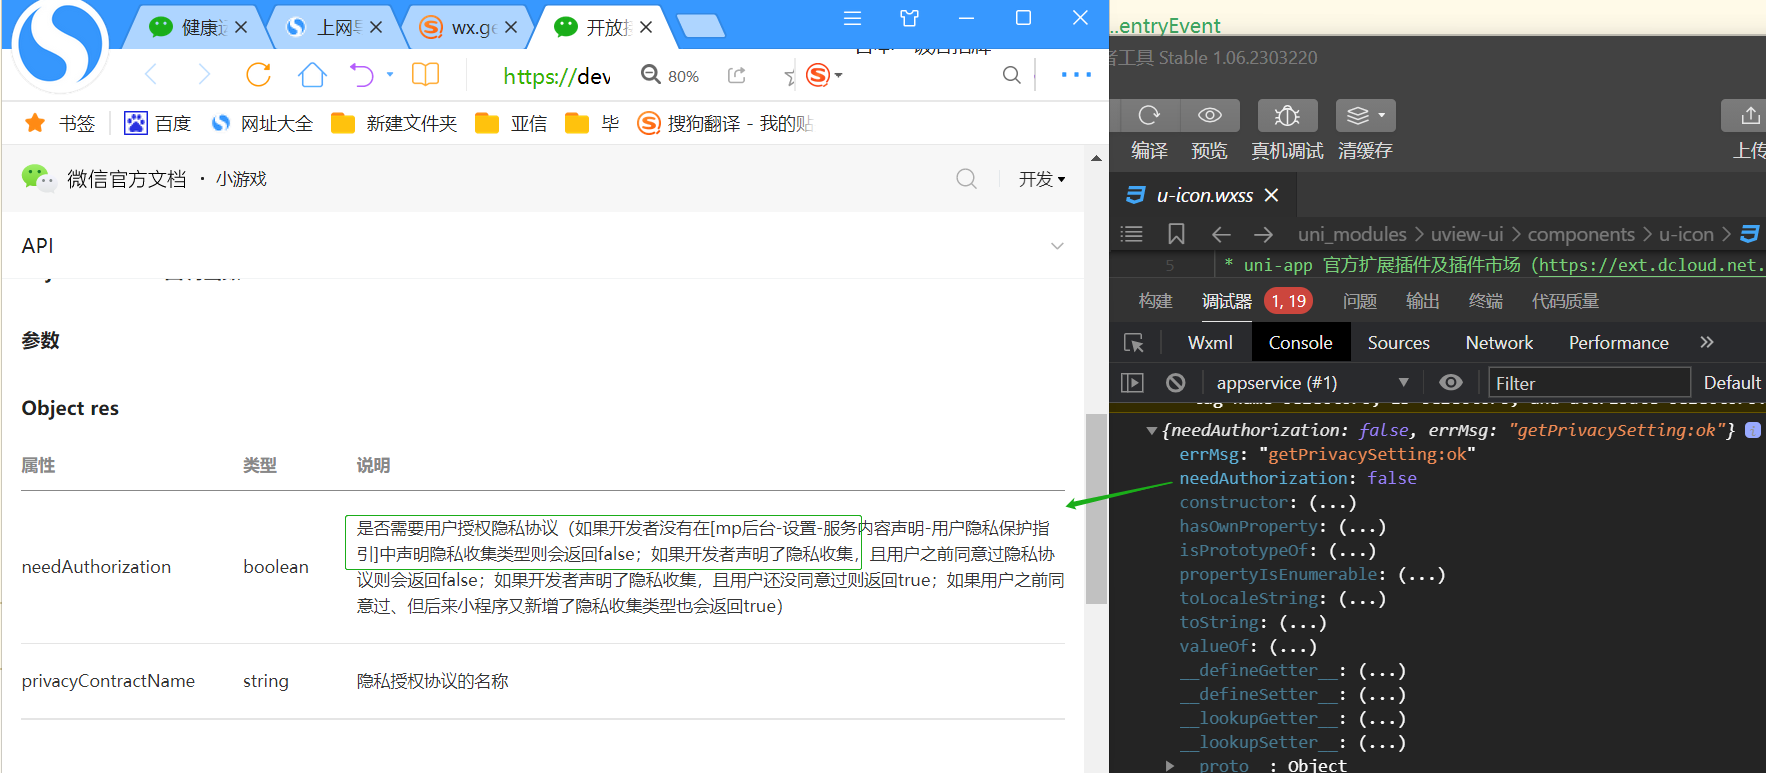Open the appservice (#1) context dropdown
This screenshot has width=1766, height=773.
[x=1312, y=383]
